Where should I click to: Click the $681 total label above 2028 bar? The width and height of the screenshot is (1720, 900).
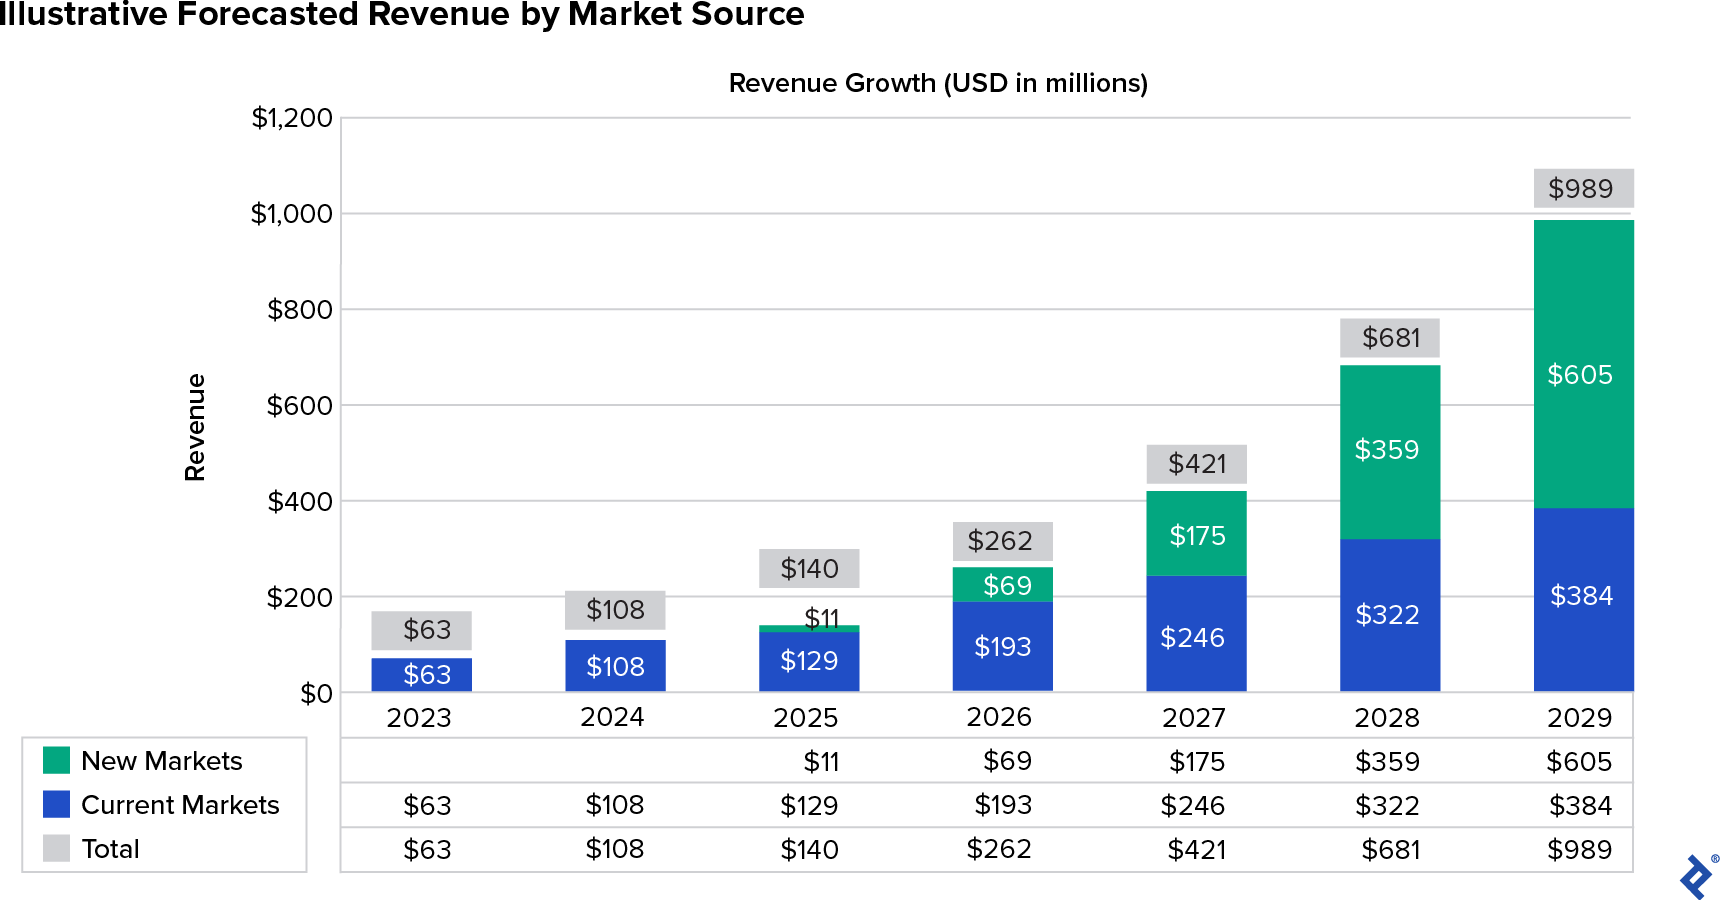coord(1390,338)
